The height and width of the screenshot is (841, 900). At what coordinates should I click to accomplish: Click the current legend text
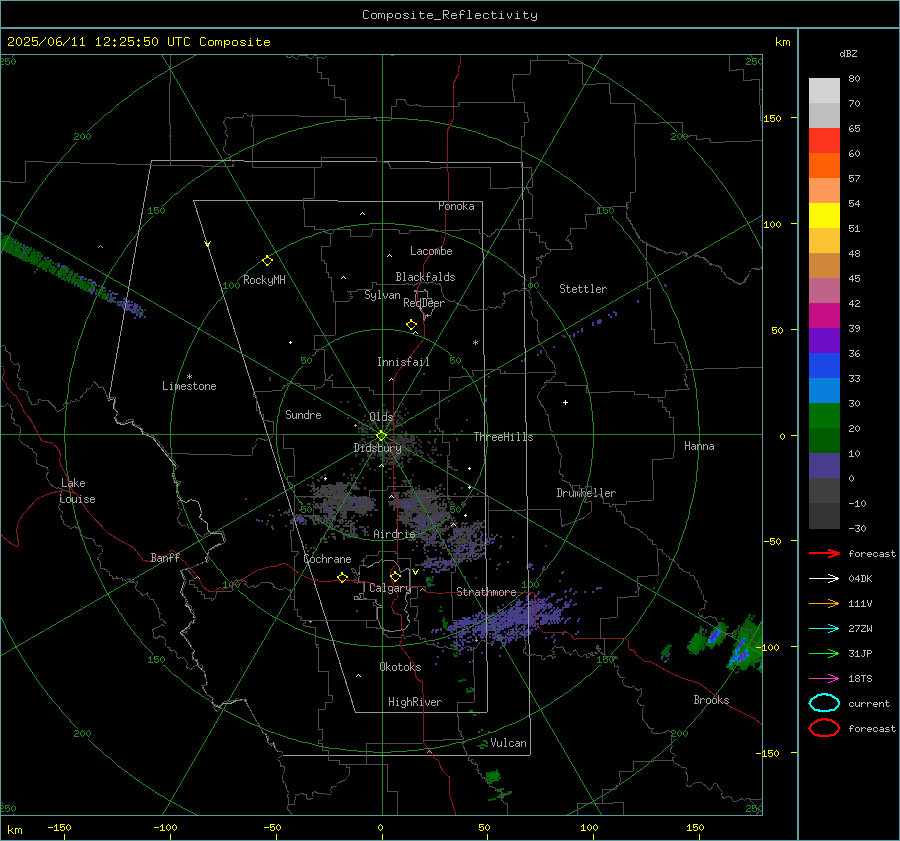pos(869,703)
